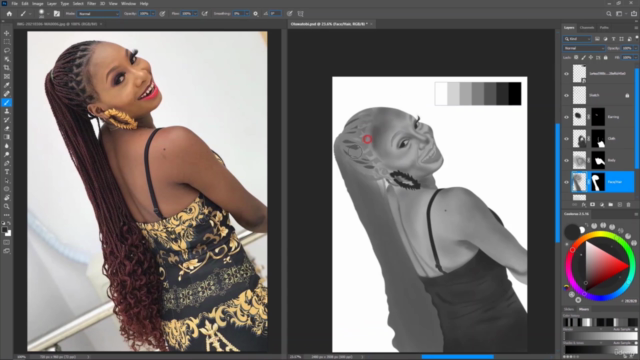Hide the Body layer
640x360 pixels.
[x=566, y=160]
